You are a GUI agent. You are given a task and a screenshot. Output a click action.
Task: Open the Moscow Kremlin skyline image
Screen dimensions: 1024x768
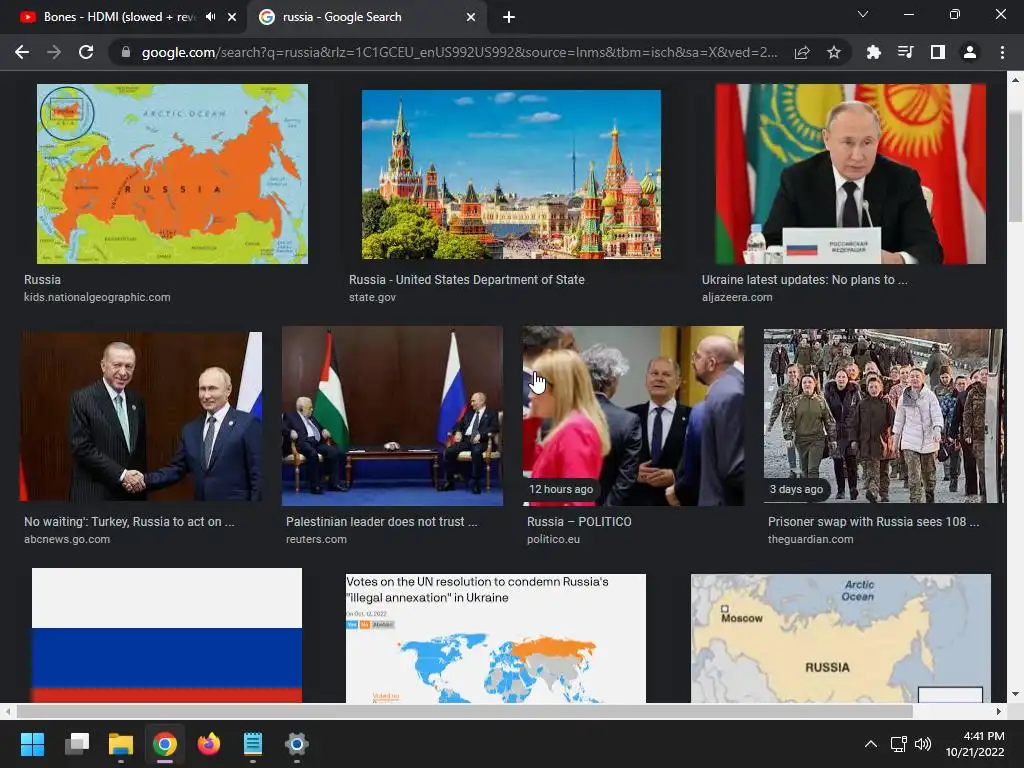point(511,174)
